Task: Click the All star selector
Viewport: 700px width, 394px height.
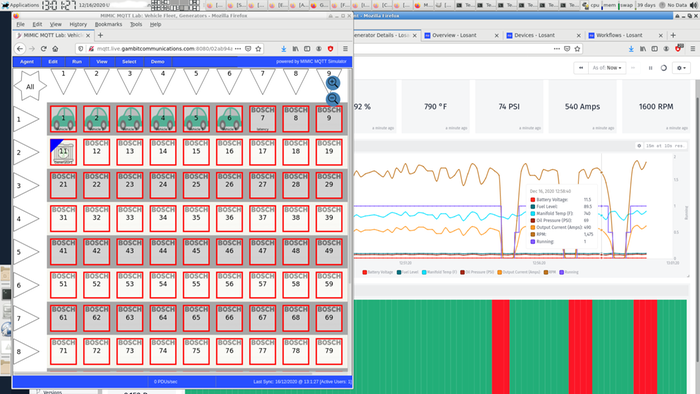Action: click(30, 86)
